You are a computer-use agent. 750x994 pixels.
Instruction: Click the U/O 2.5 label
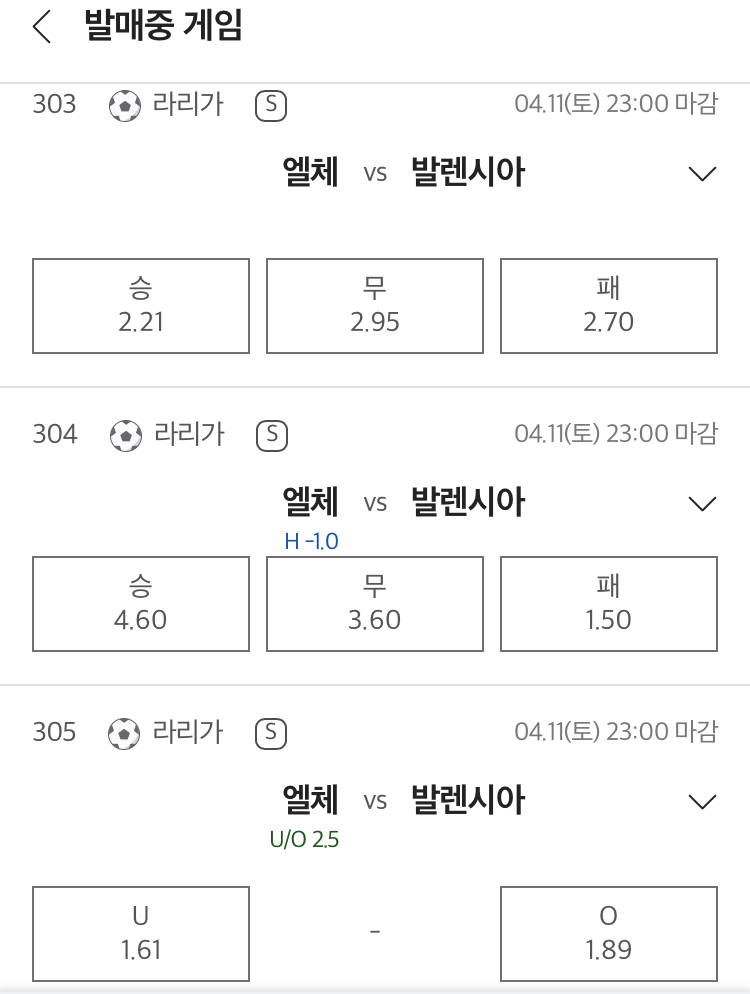[304, 839]
